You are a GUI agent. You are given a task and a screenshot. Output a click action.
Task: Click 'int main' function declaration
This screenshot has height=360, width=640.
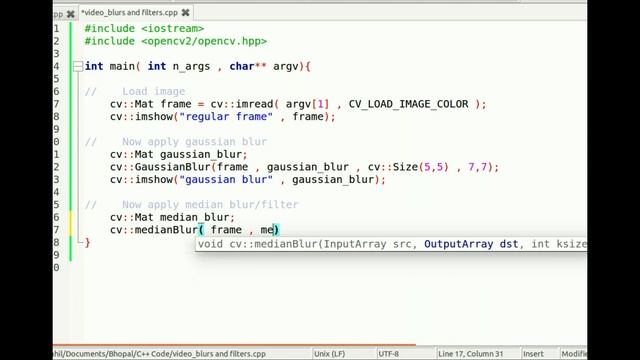coord(198,66)
